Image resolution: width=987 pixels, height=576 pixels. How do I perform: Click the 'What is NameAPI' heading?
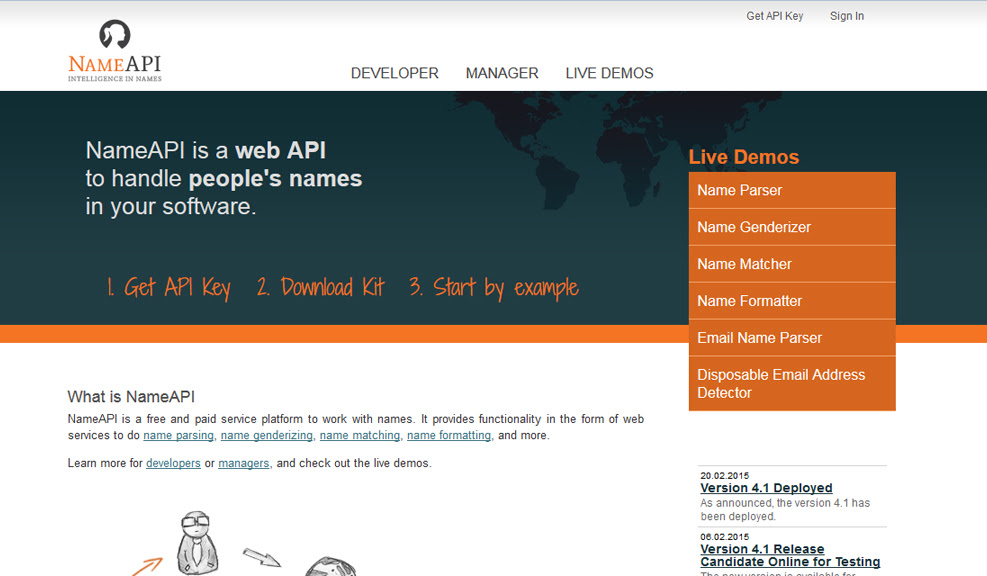(131, 397)
